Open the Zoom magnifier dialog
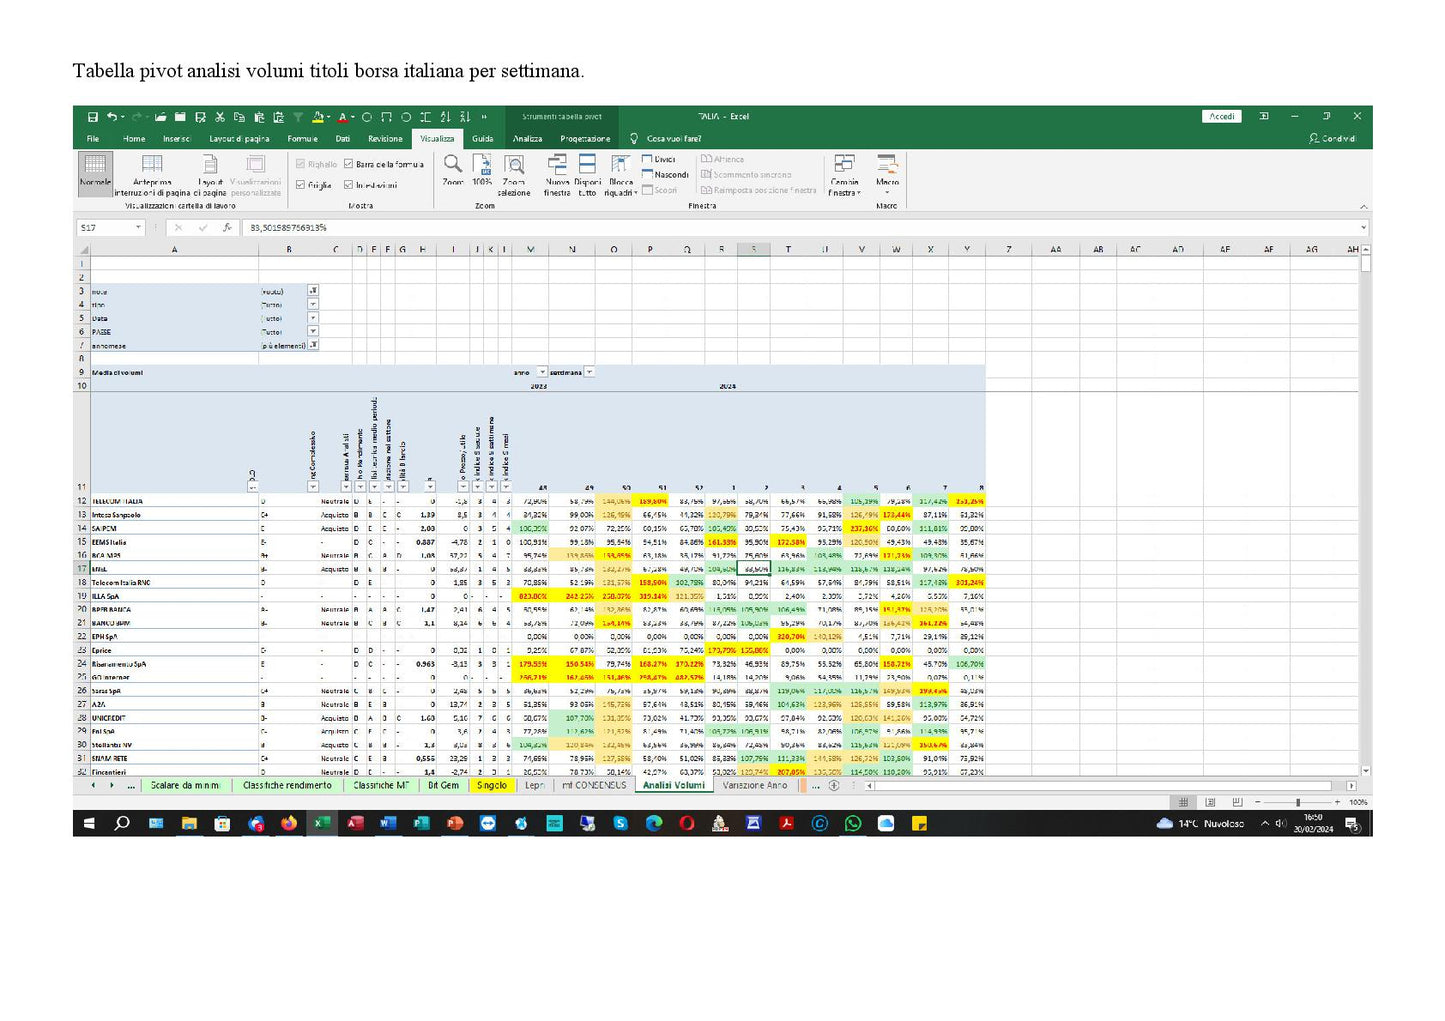 453,170
